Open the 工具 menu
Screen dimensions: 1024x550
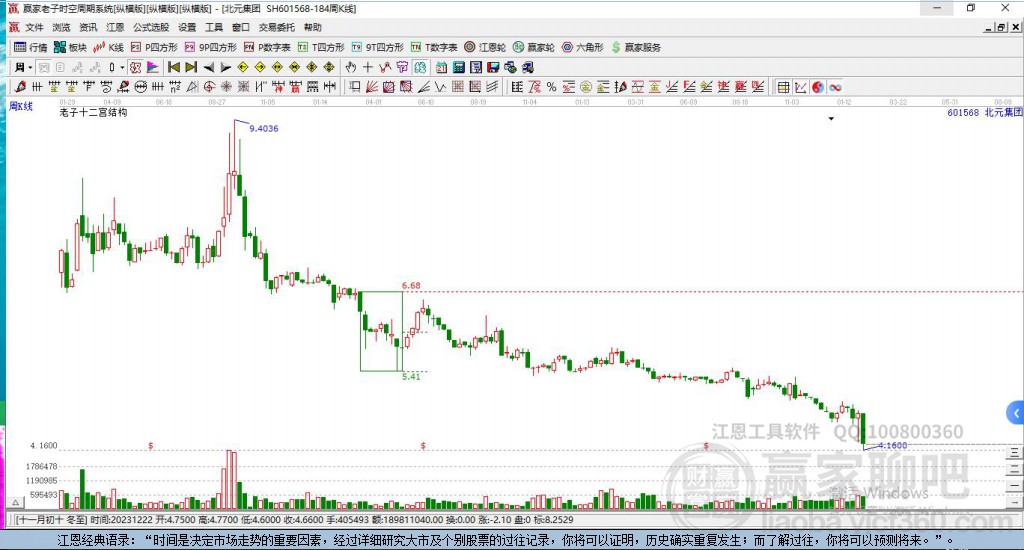pyautogui.click(x=214, y=27)
